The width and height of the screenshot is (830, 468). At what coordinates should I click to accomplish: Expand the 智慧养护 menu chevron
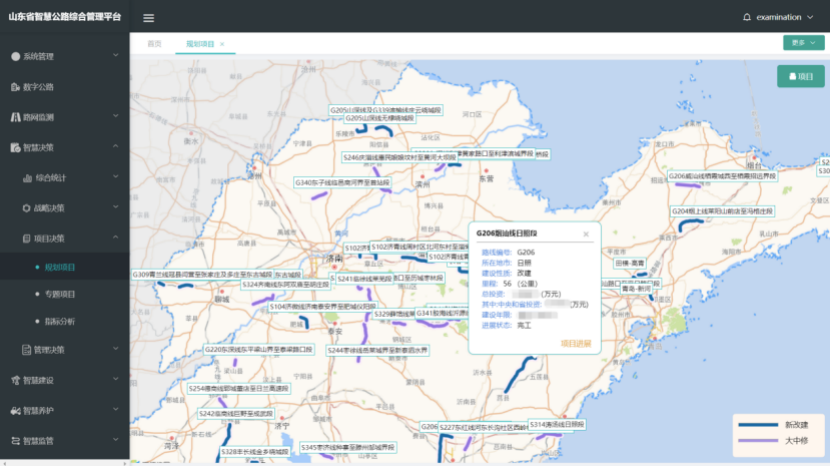pyautogui.click(x=115, y=409)
